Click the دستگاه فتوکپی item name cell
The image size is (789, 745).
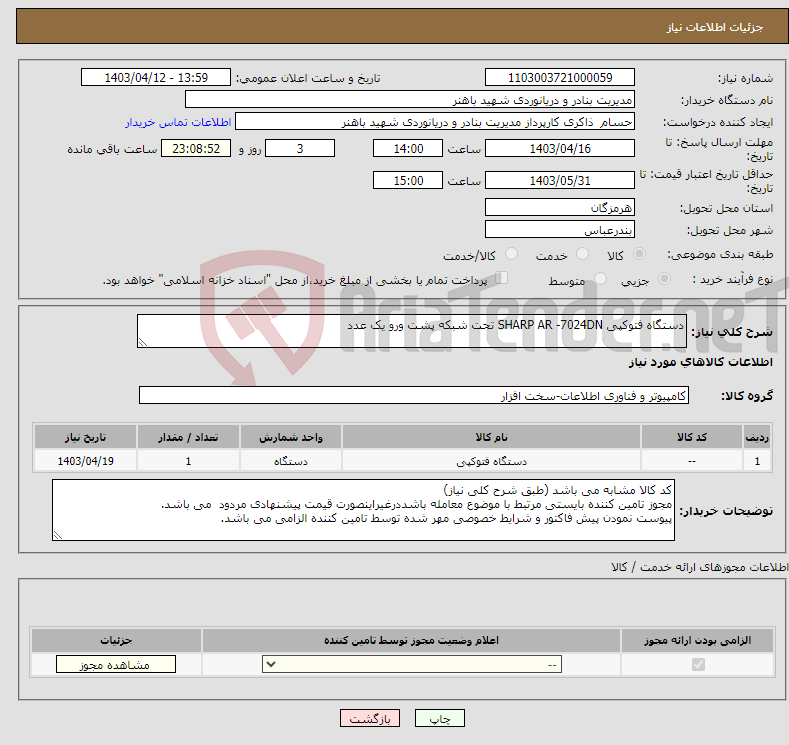click(492, 461)
